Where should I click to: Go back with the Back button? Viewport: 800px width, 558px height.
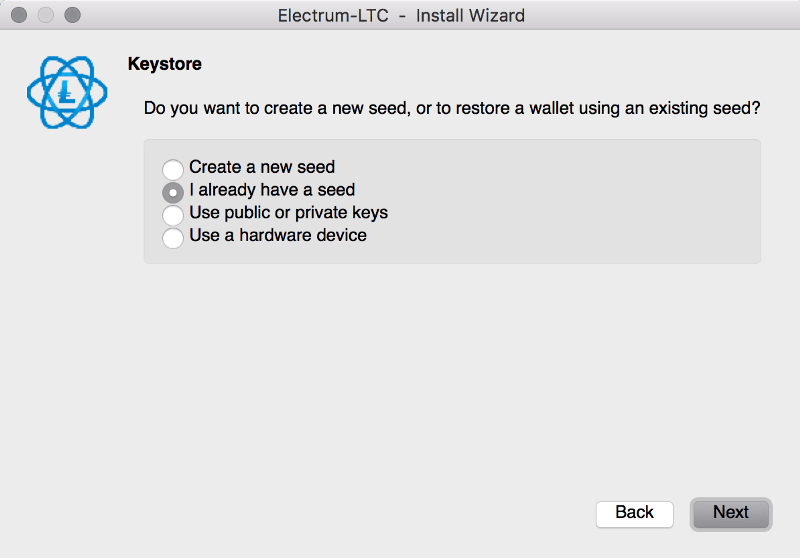[634, 513]
